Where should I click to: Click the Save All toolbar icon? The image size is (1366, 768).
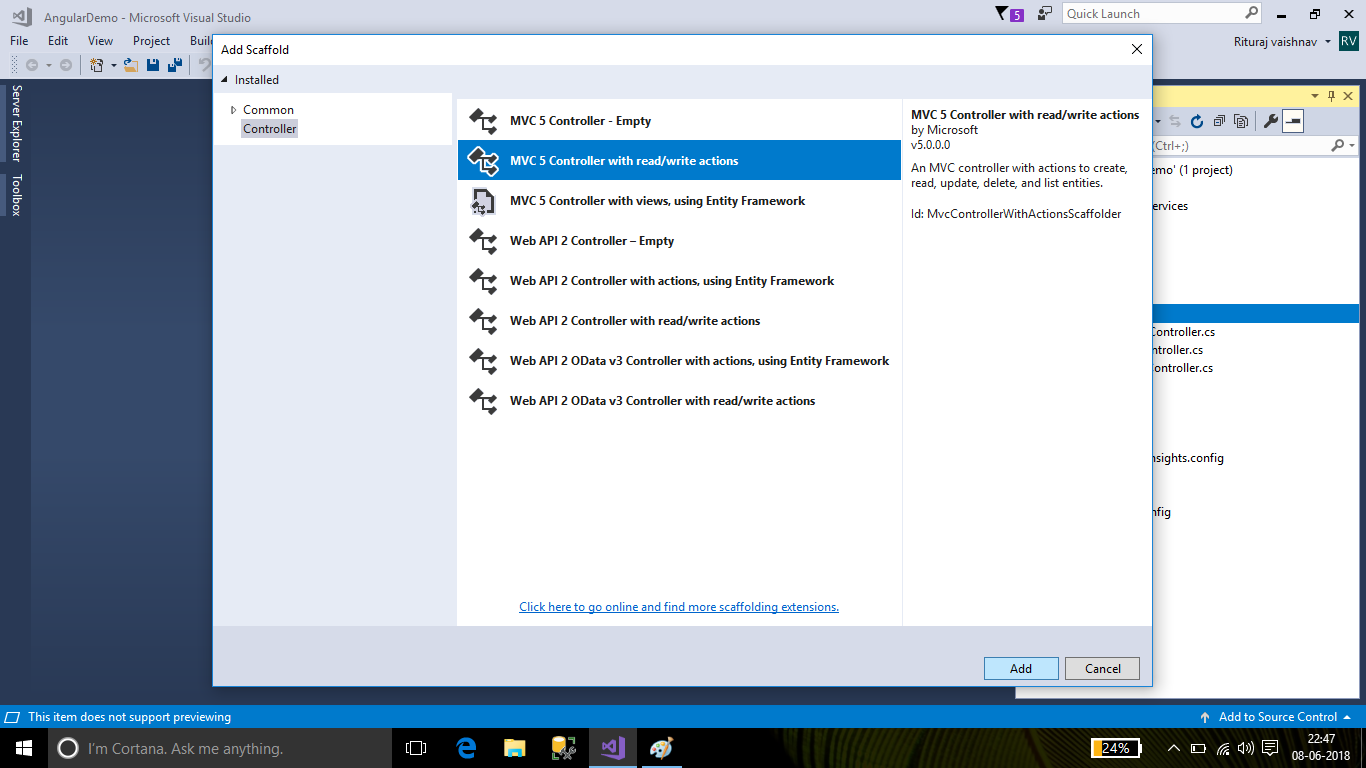[x=175, y=65]
